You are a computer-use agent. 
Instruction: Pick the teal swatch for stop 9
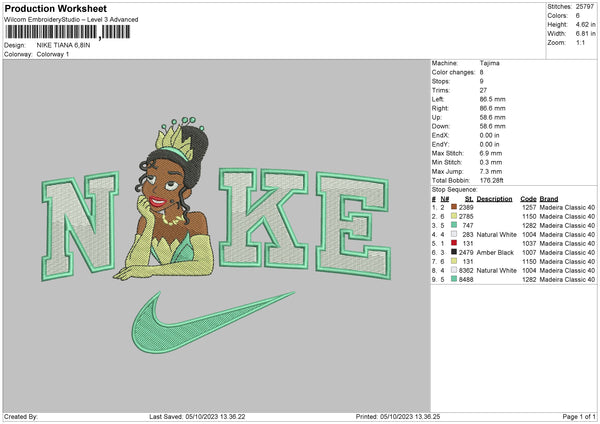click(455, 280)
